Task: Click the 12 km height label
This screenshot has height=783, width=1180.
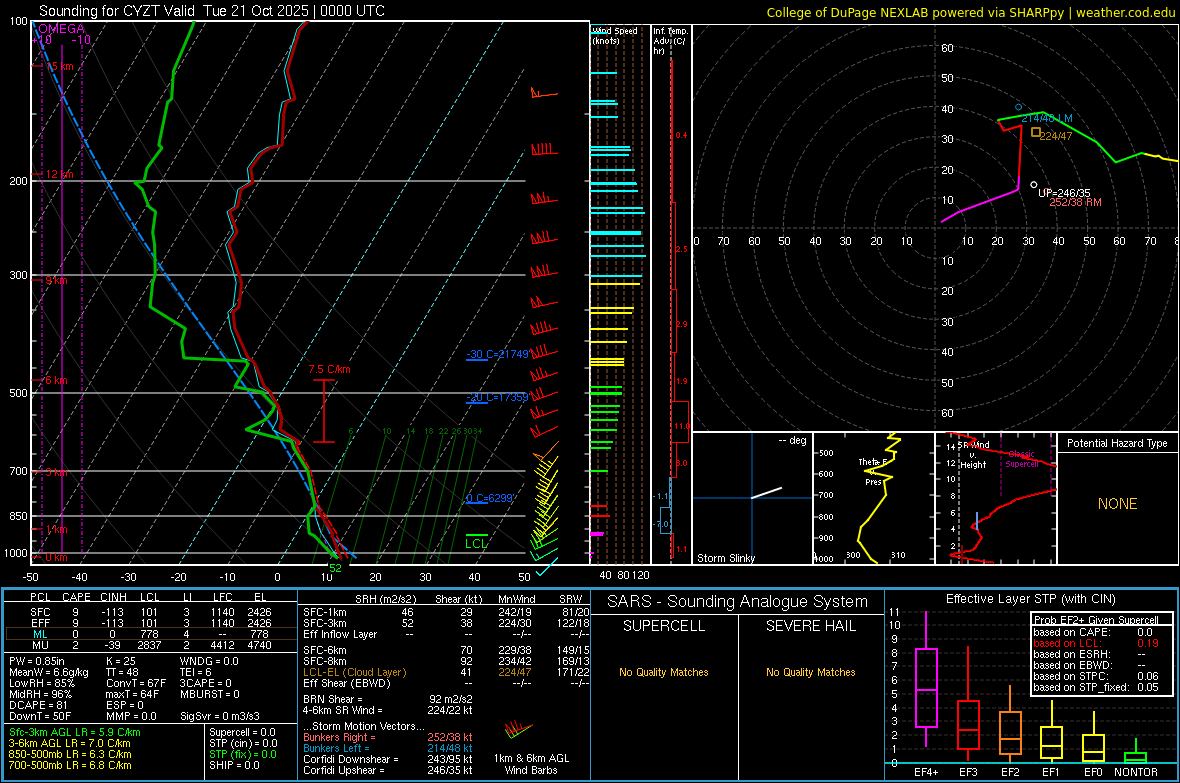Action: (x=59, y=174)
